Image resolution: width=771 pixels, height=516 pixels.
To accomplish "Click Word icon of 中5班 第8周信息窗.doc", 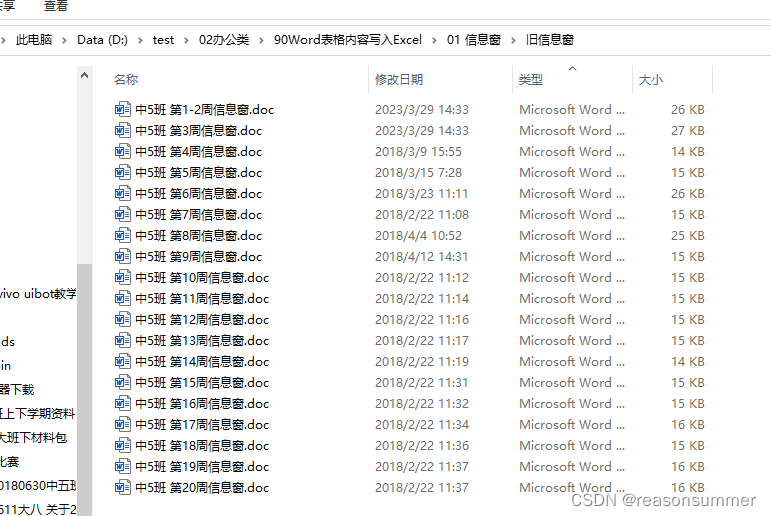I will click(122, 235).
